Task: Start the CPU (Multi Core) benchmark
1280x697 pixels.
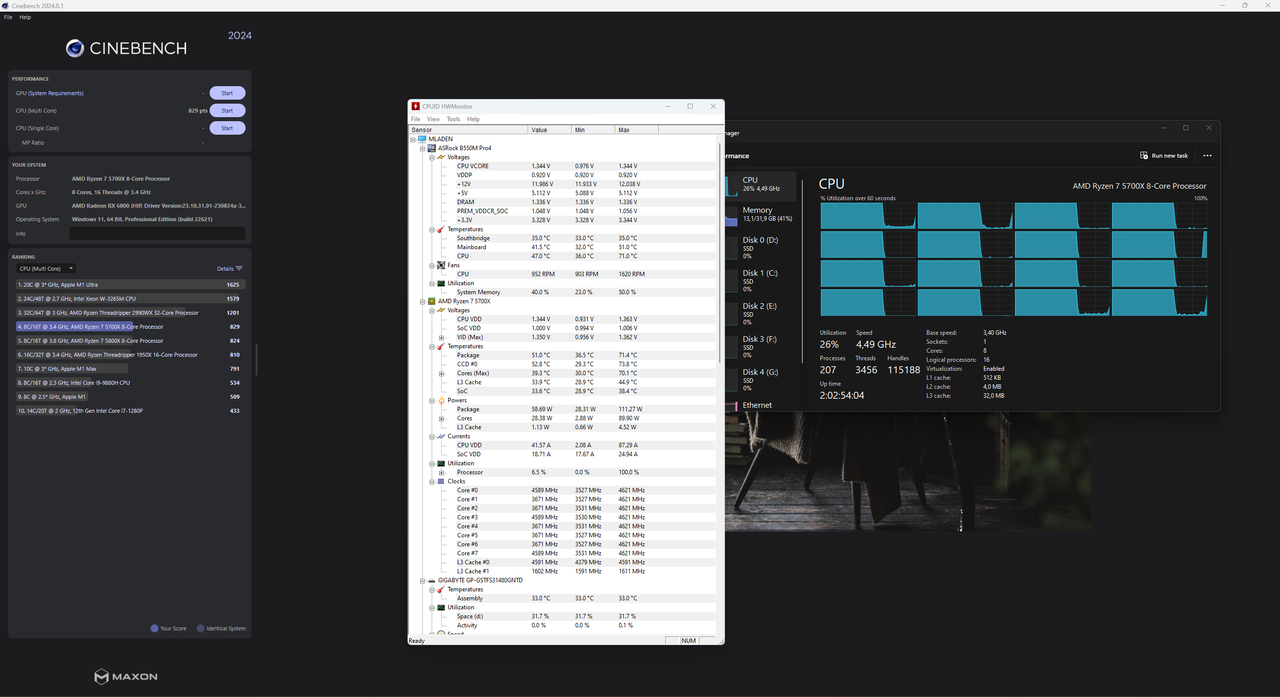Action: tap(227, 111)
